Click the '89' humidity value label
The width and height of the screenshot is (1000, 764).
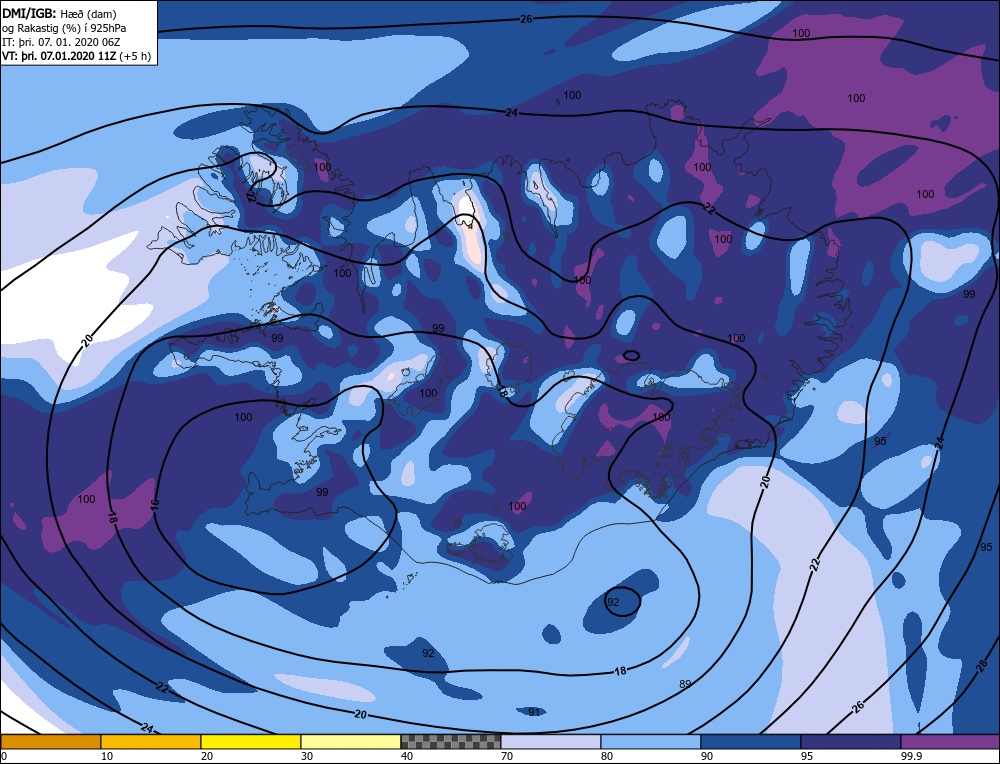point(685,684)
